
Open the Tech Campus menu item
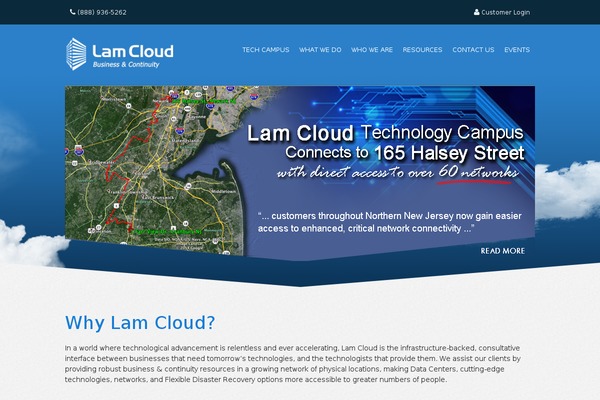266,50
